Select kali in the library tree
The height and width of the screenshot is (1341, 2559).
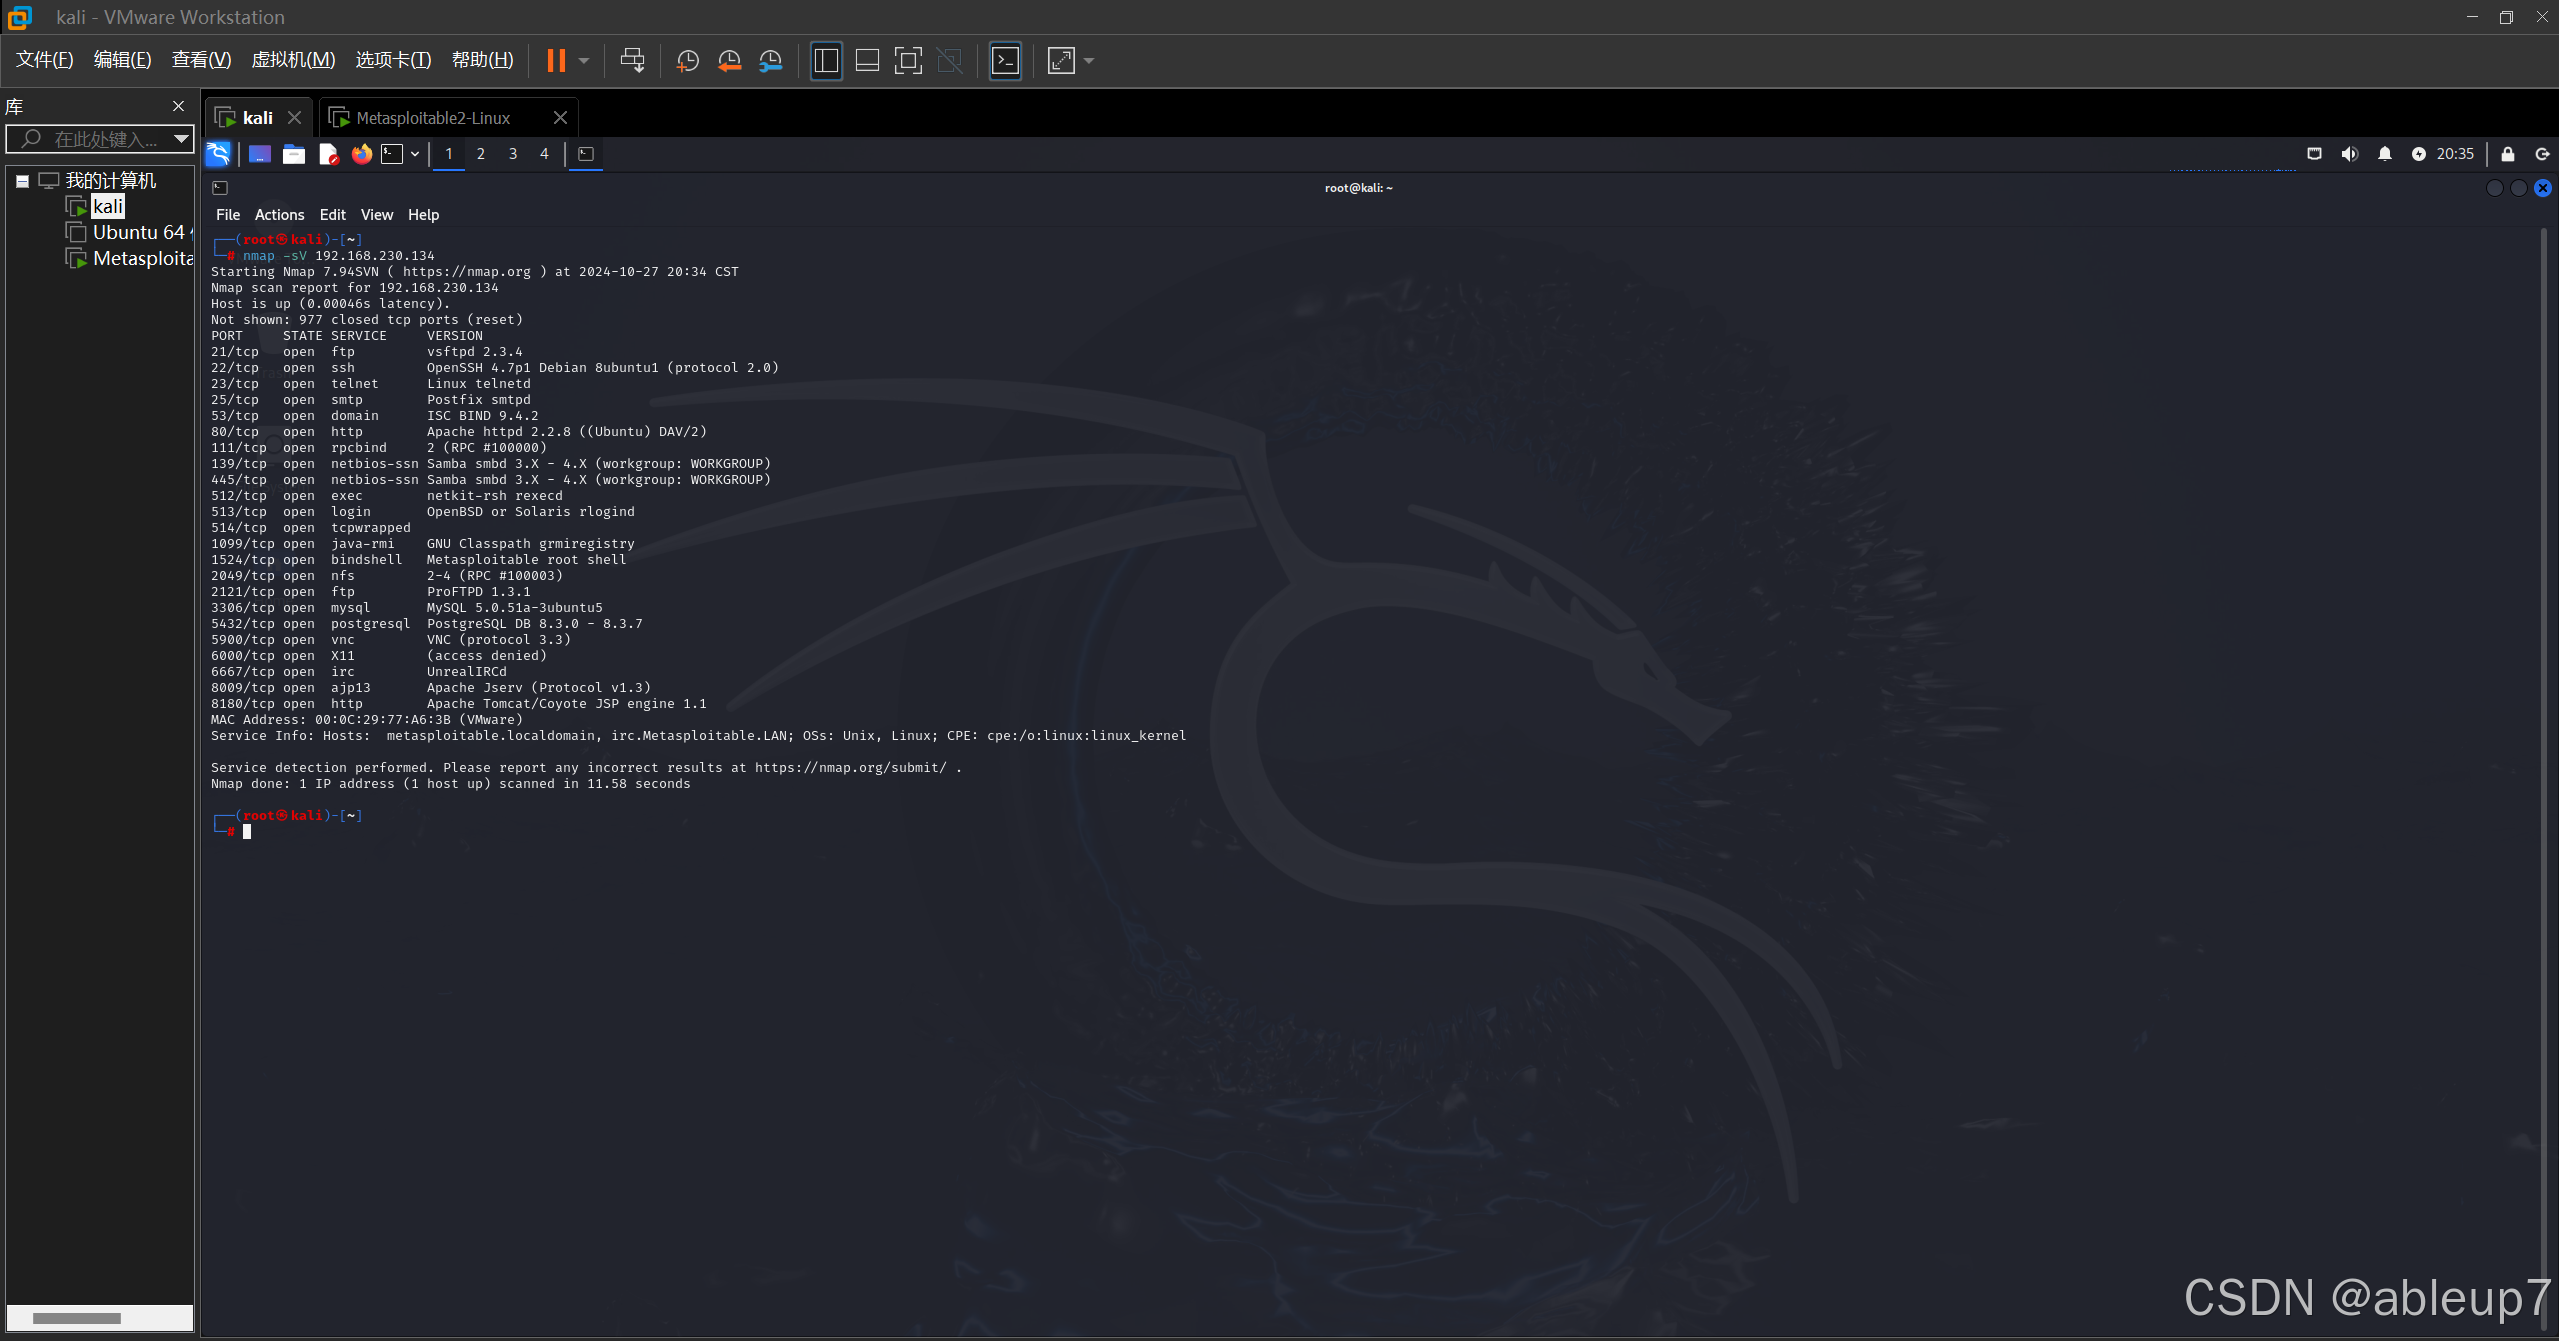108,206
